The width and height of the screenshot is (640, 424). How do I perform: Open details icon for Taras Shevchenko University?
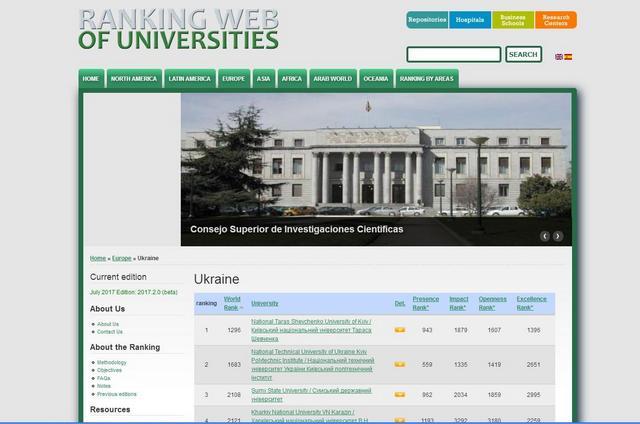coord(400,330)
